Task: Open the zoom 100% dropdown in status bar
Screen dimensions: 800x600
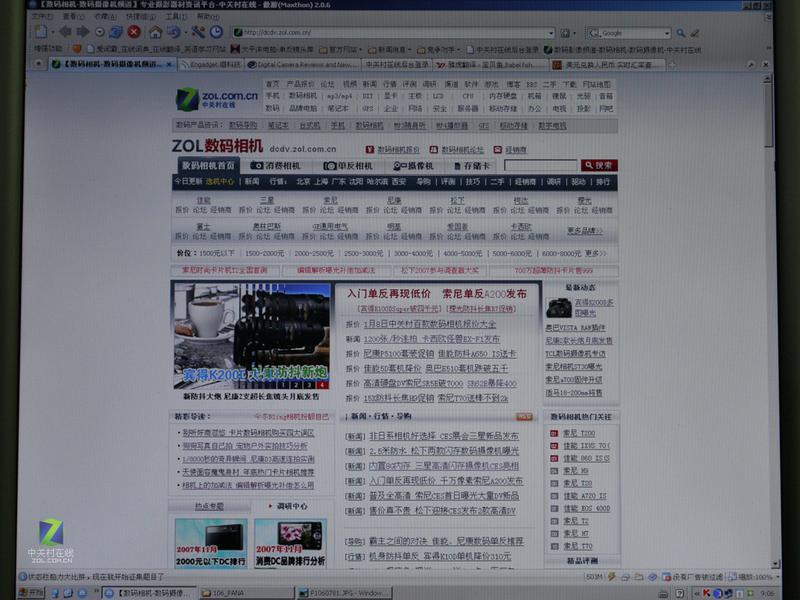Action: (777, 577)
